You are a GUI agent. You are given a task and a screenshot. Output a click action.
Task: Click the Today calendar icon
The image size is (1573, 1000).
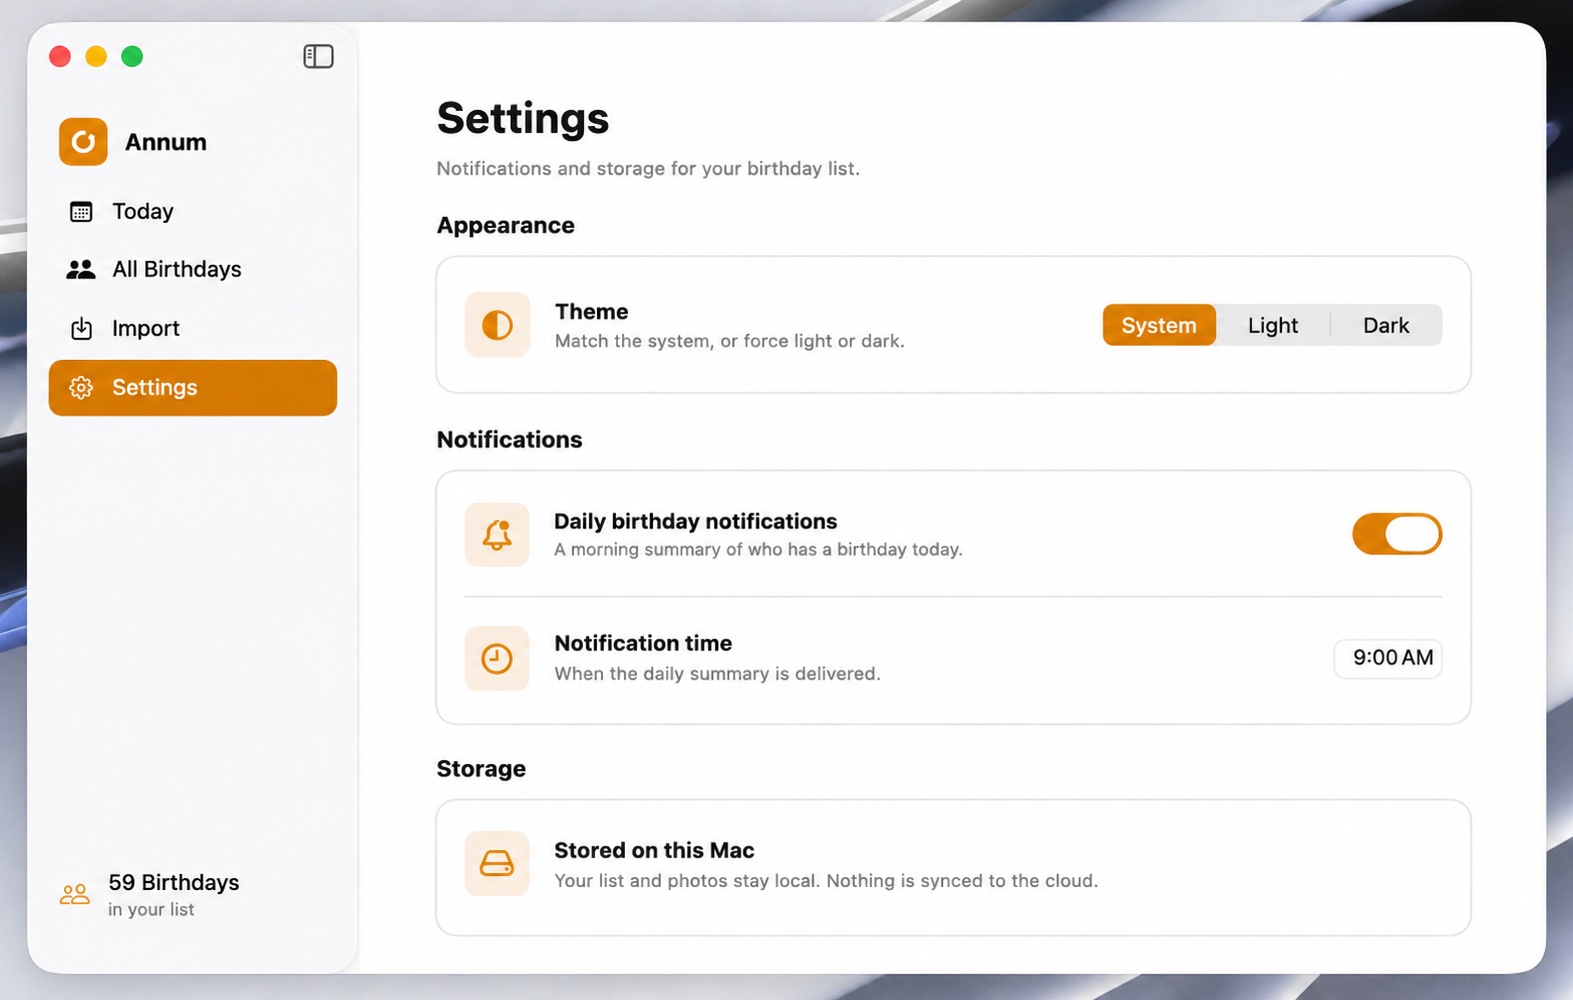[x=81, y=212]
